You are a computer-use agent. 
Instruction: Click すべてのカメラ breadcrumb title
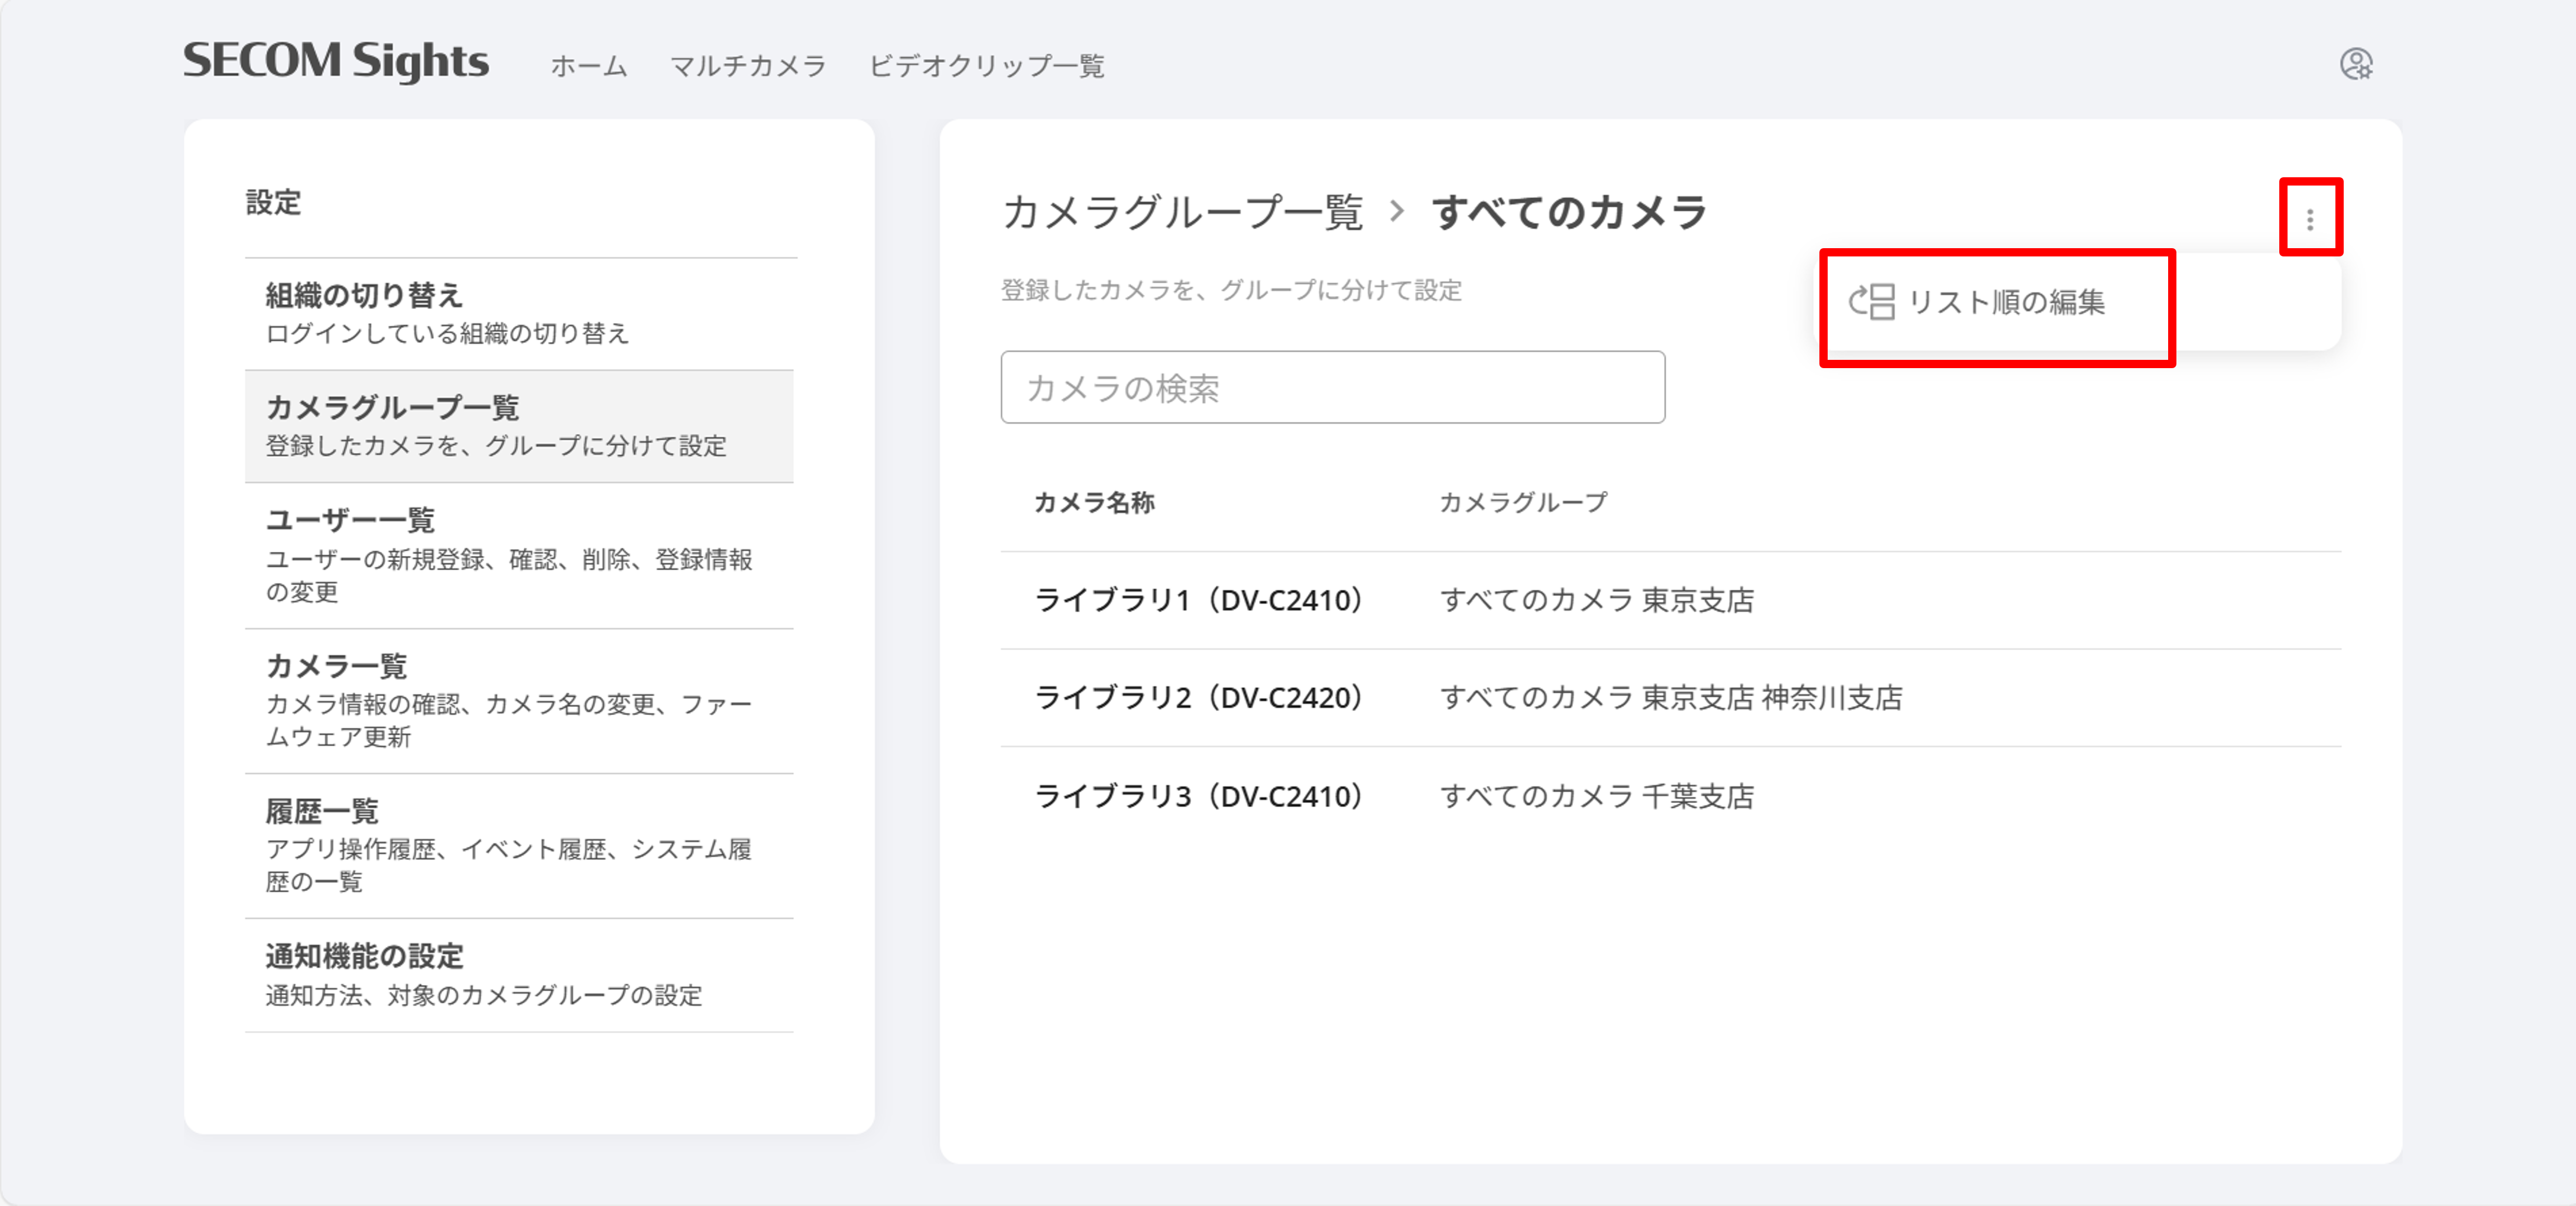(1570, 213)
